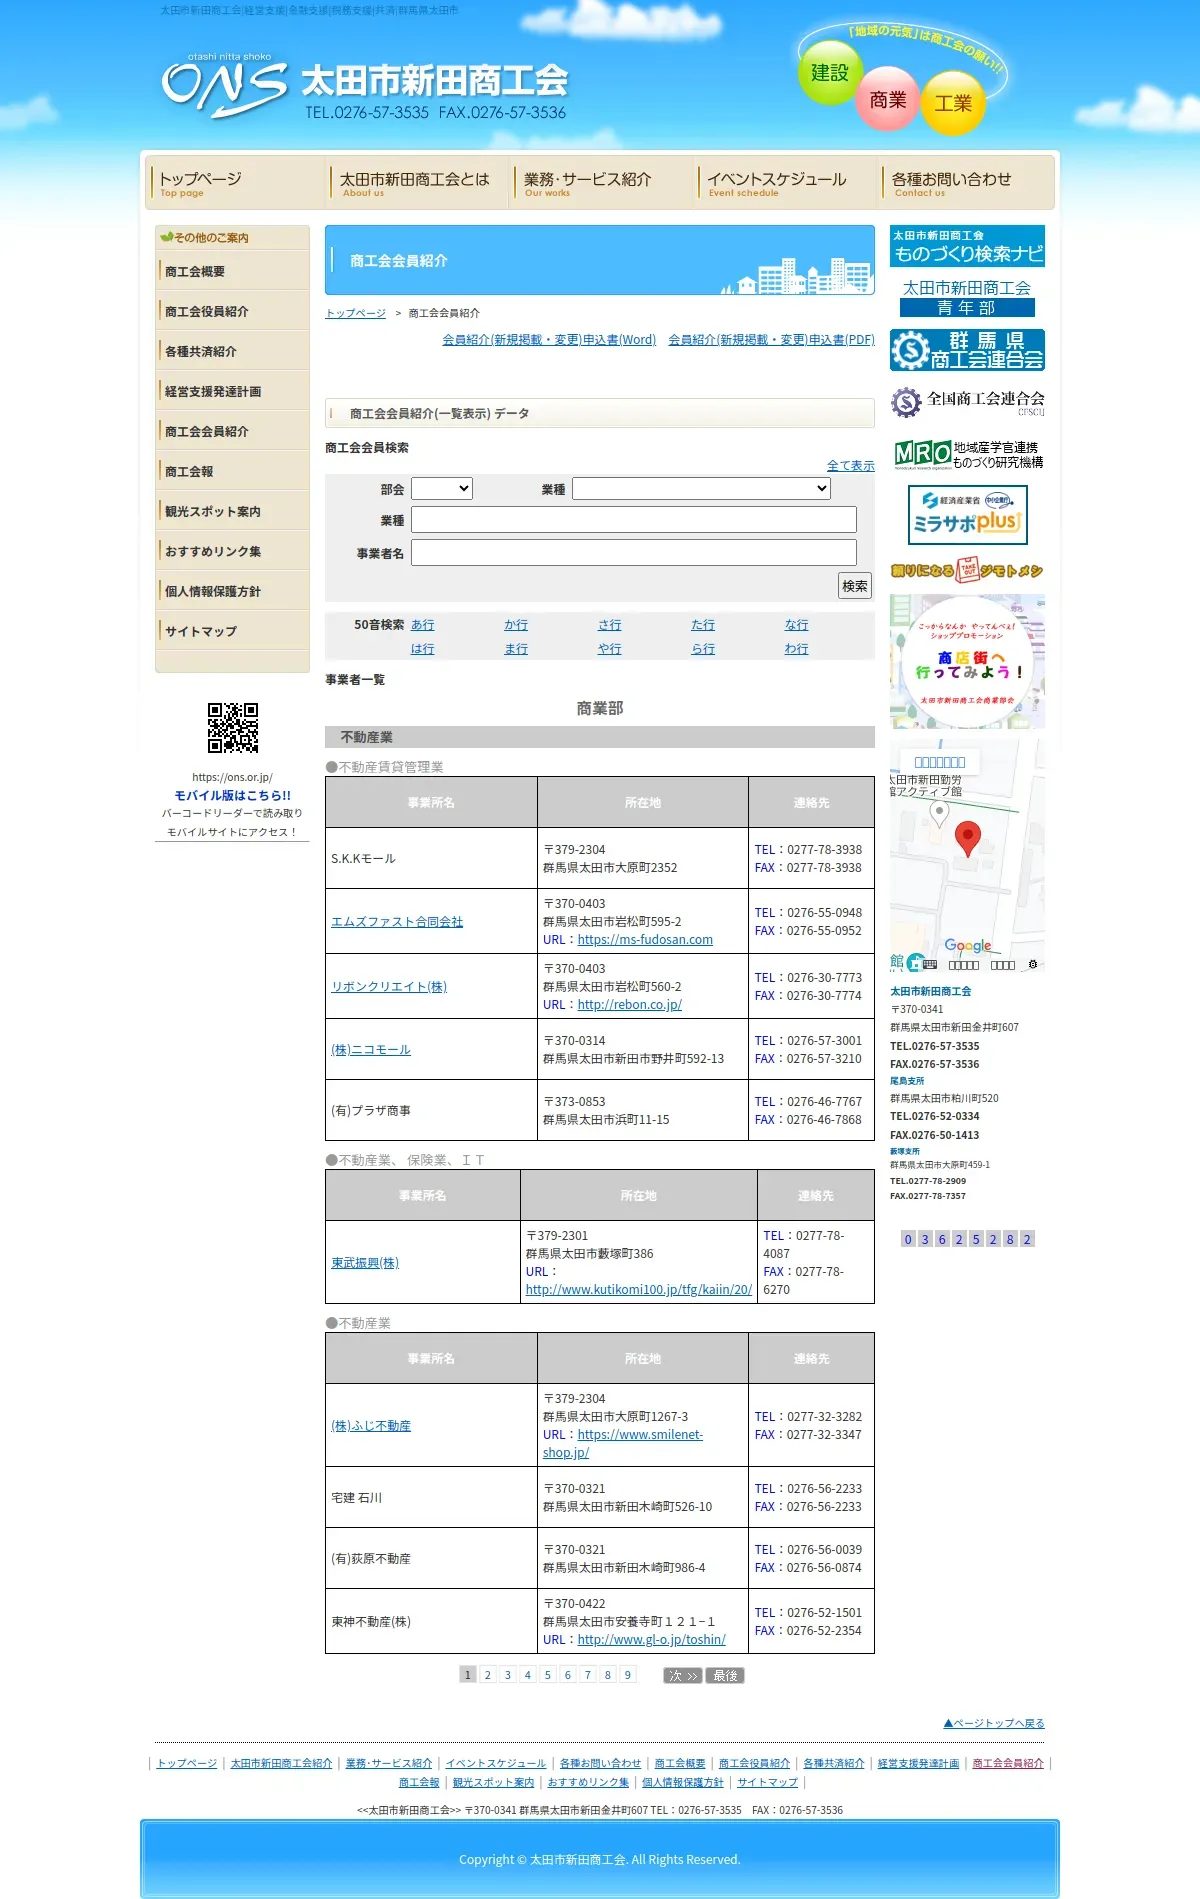The width and height of the screenshot is (1200, 1899).
Task: Filter by は行 kana index
Action: coord(422,649)
